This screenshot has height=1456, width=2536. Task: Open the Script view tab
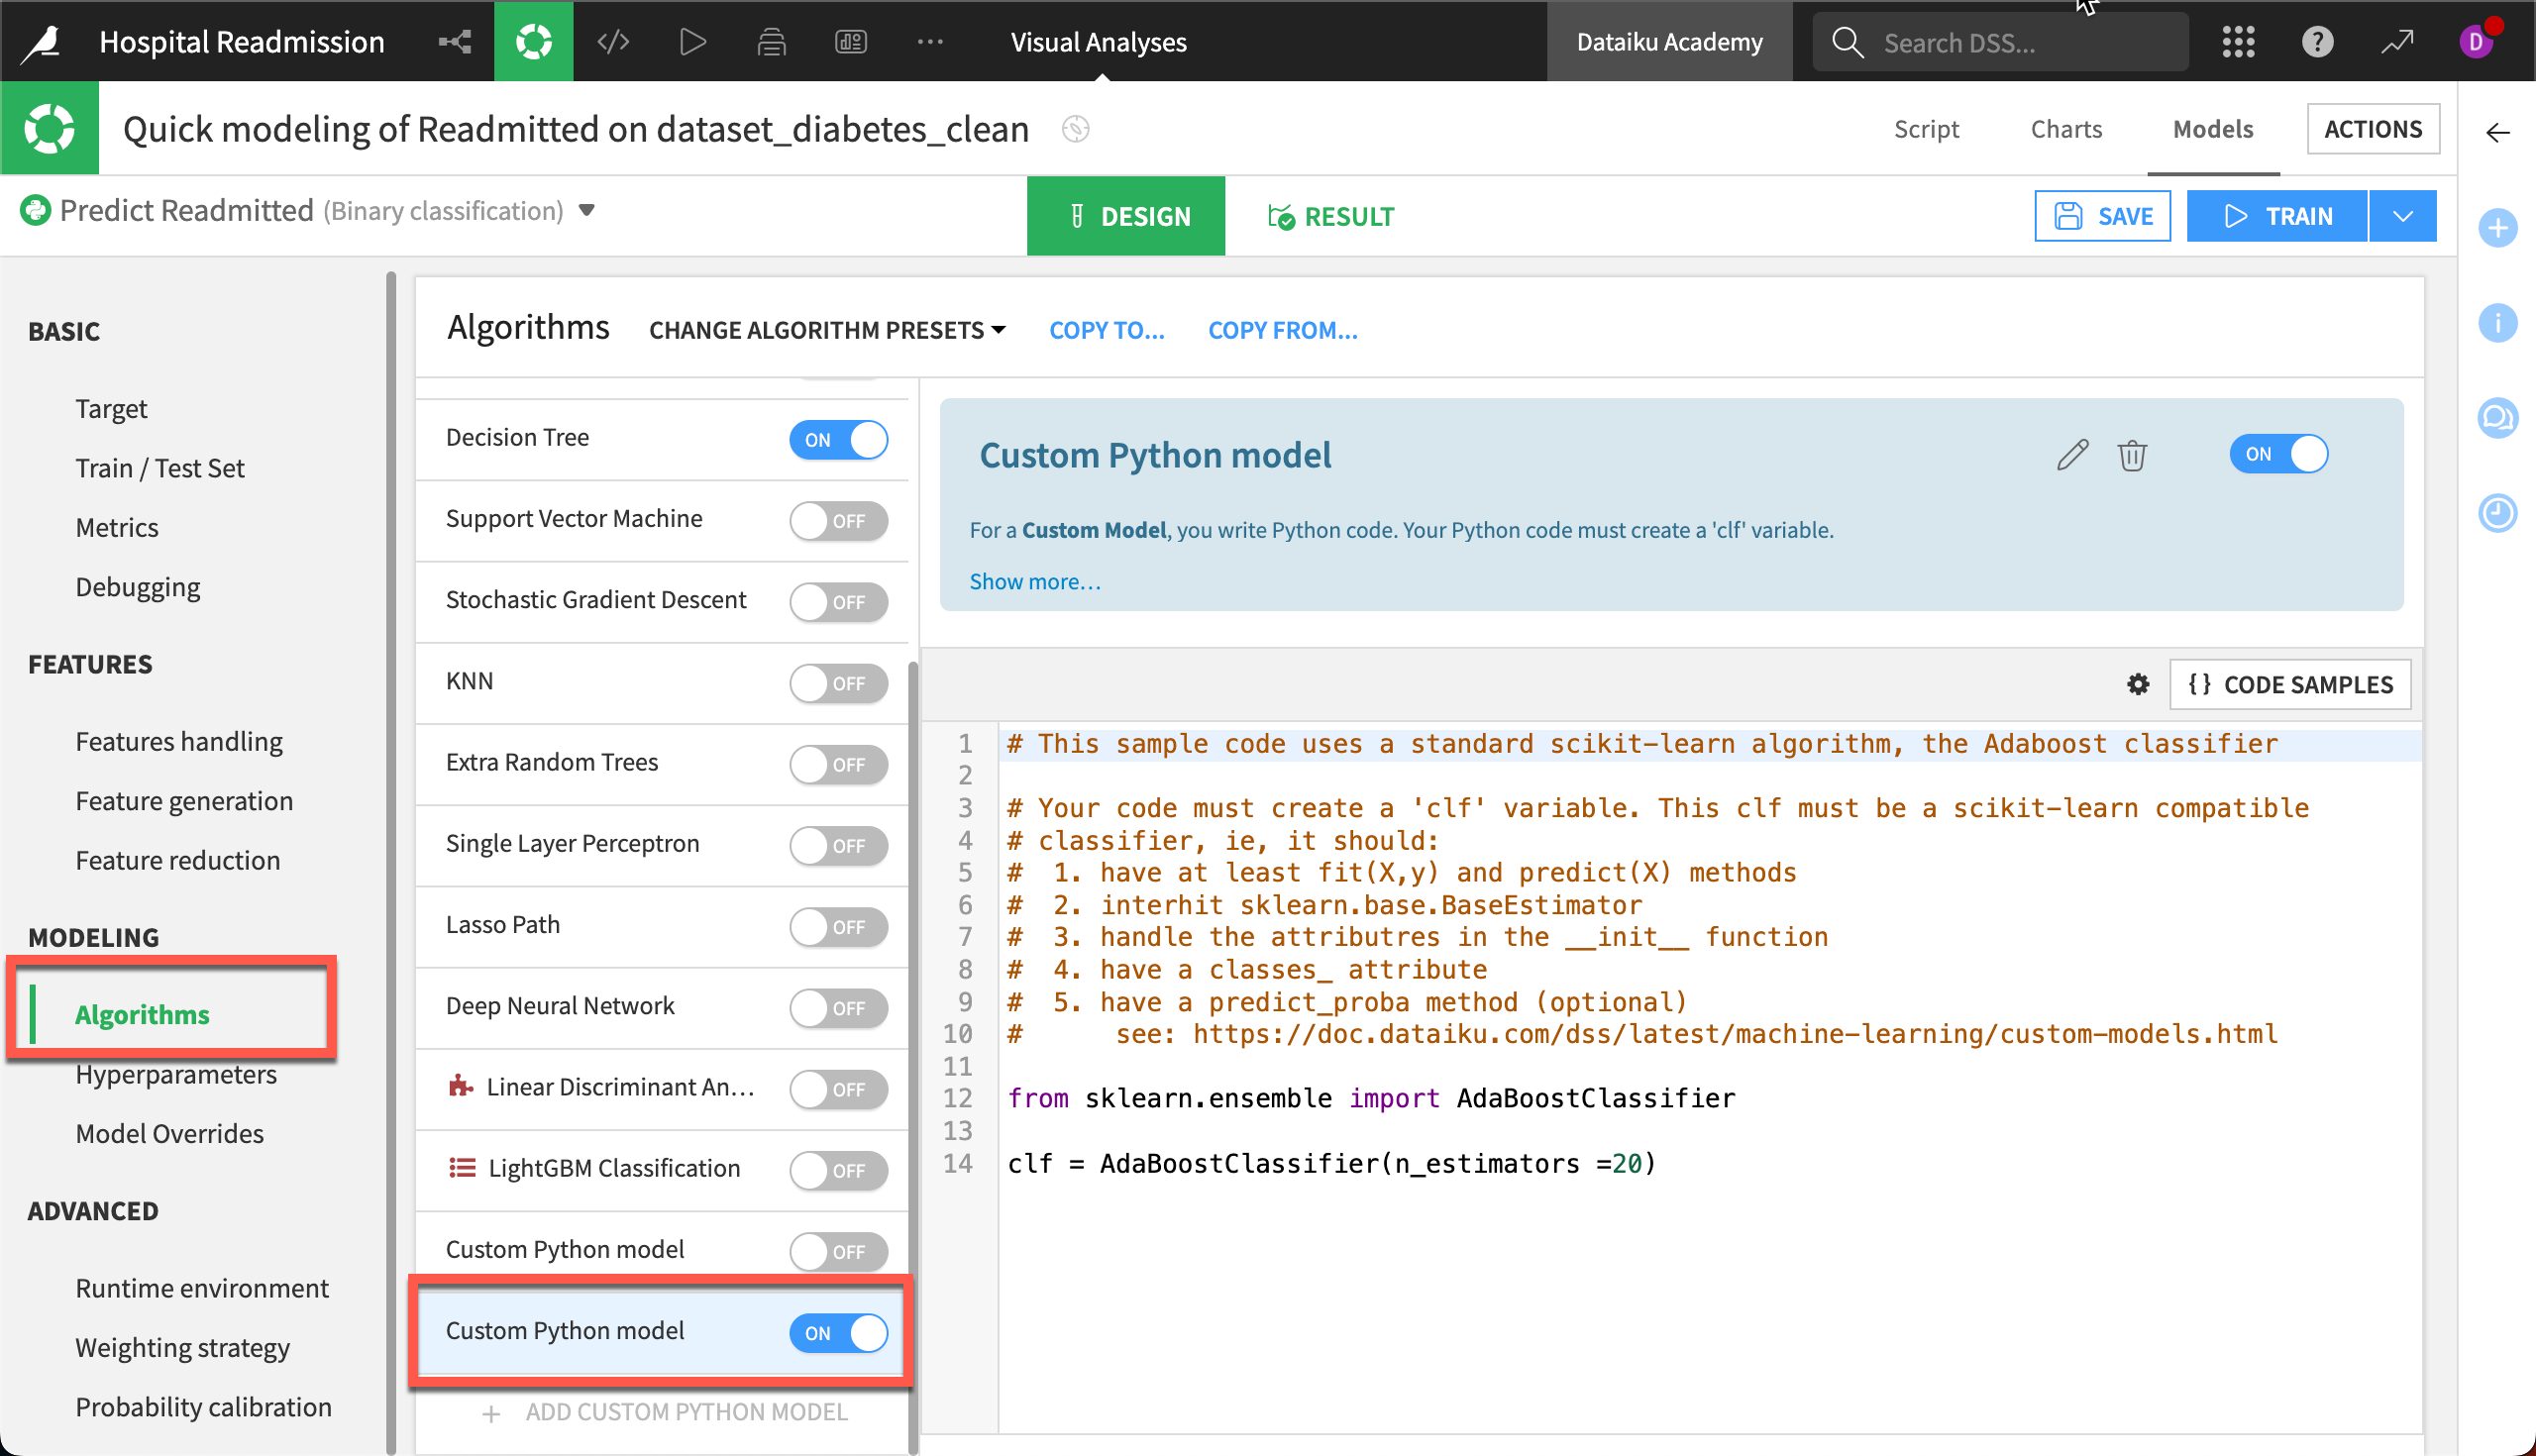(x=1927, y=129)
